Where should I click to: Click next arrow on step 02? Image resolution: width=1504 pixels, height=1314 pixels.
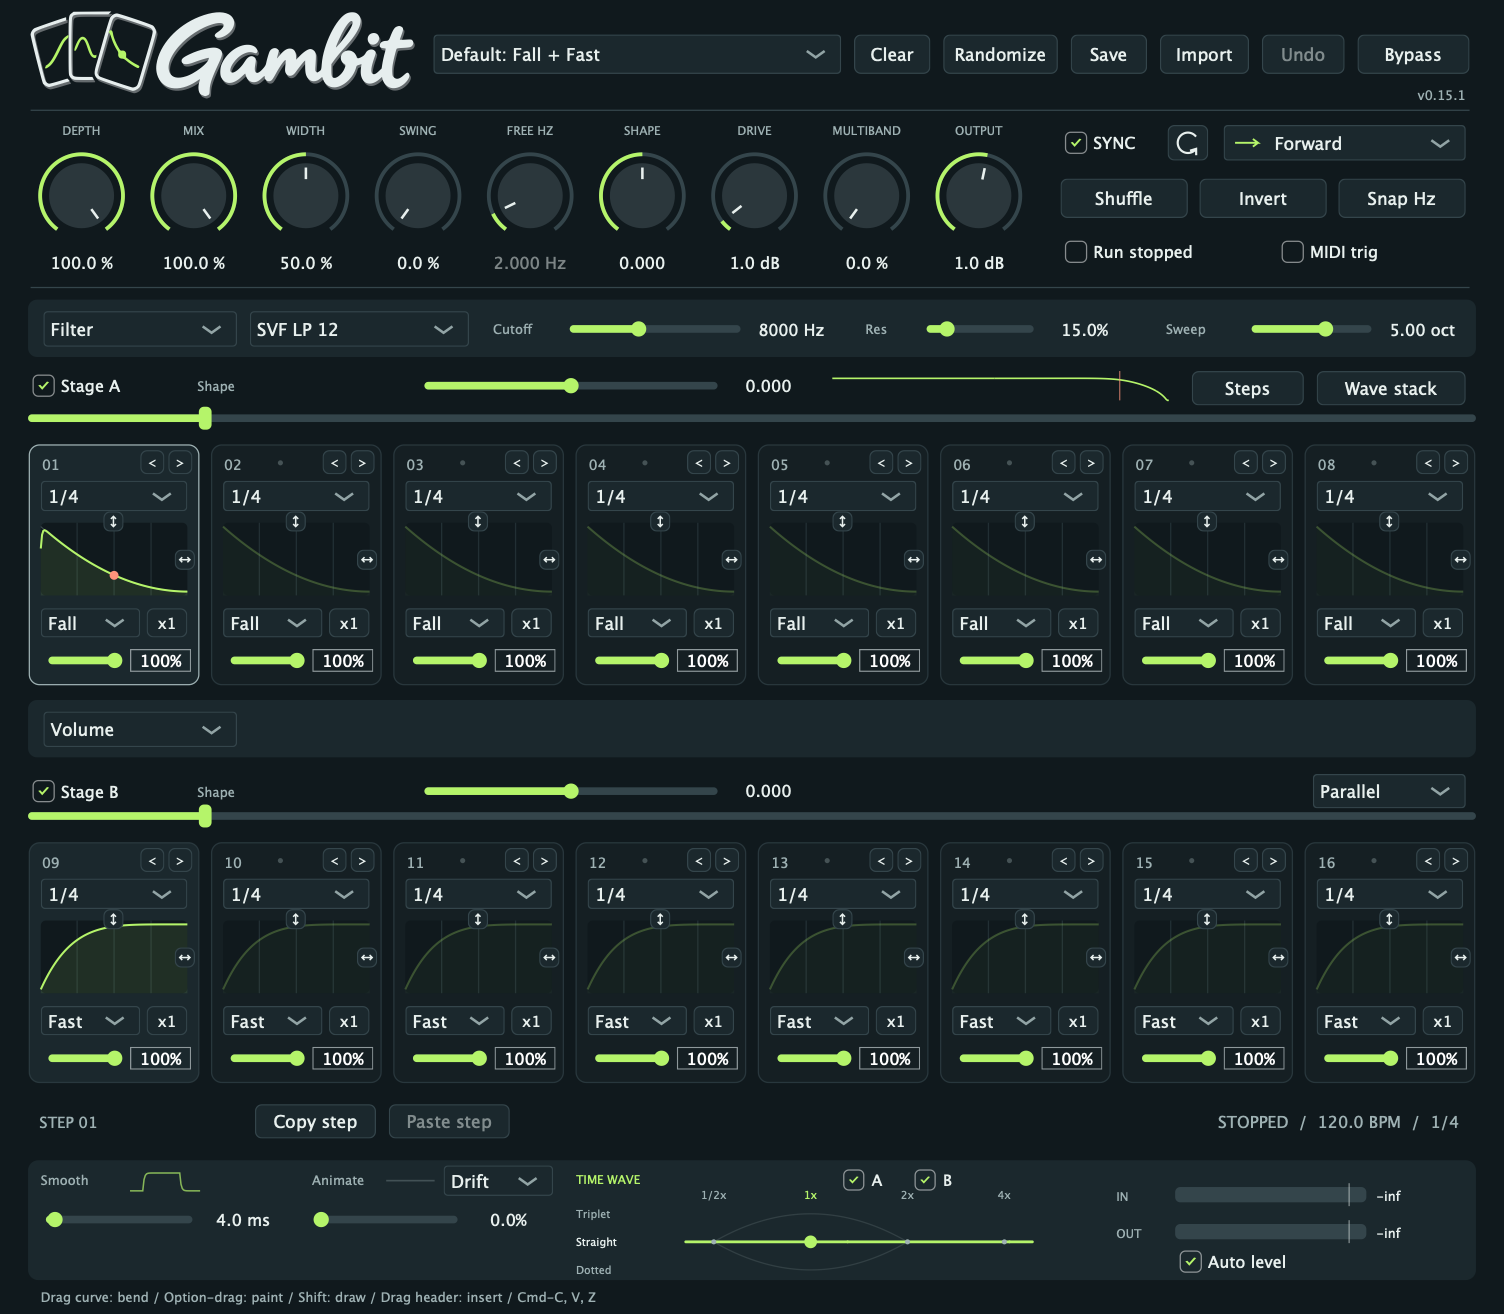362,462
